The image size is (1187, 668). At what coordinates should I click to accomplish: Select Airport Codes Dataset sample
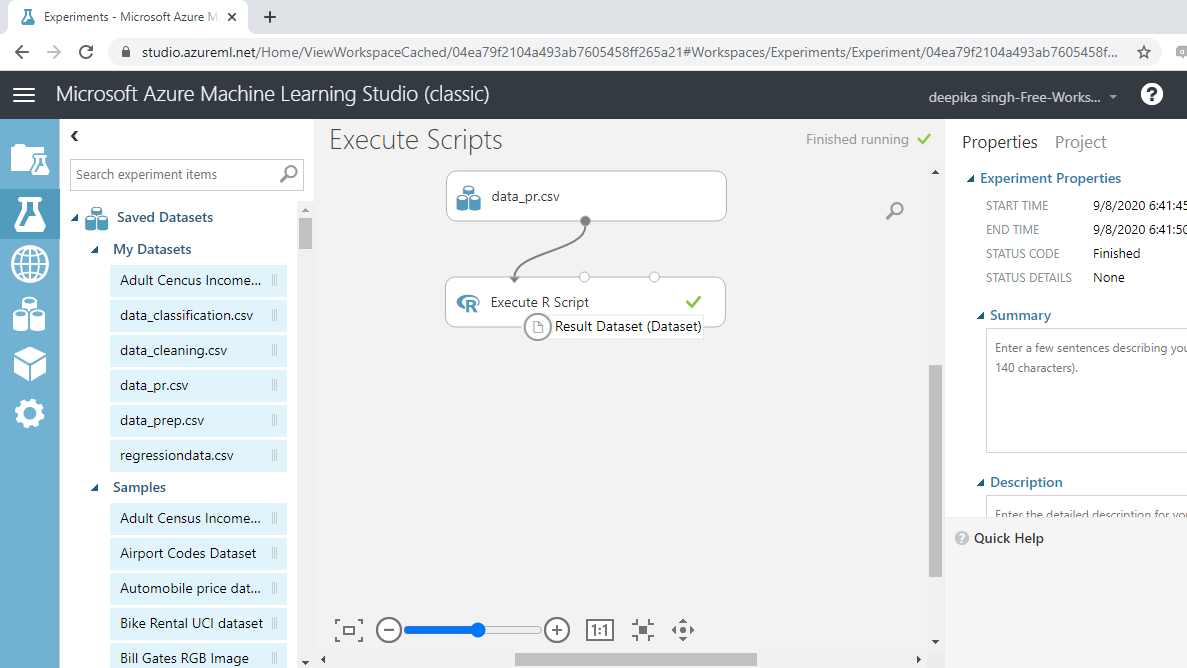[x=198, y=554]
